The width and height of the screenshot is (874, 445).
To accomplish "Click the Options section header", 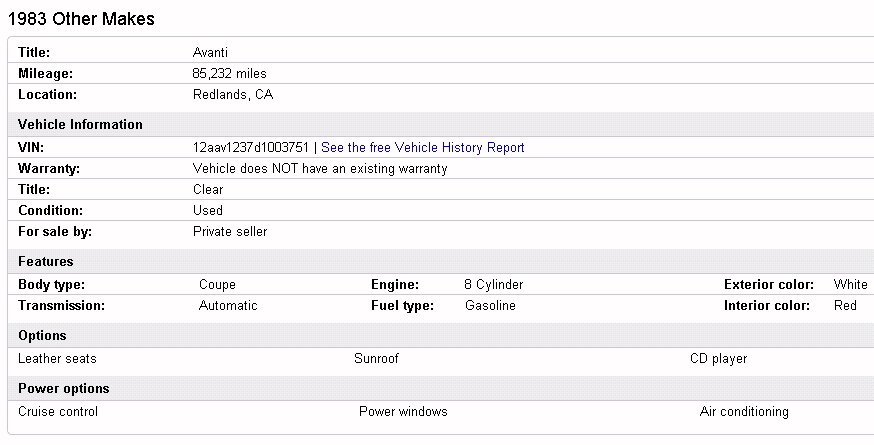I will pyautogui.click(x=42, y=336).
